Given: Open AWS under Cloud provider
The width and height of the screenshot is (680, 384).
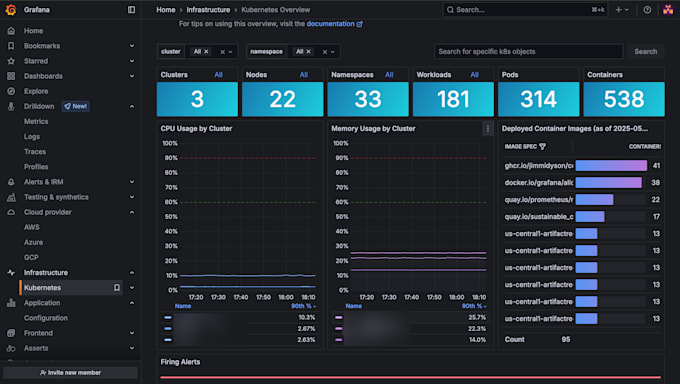Looking at the screenshot, I should [32, 227].
